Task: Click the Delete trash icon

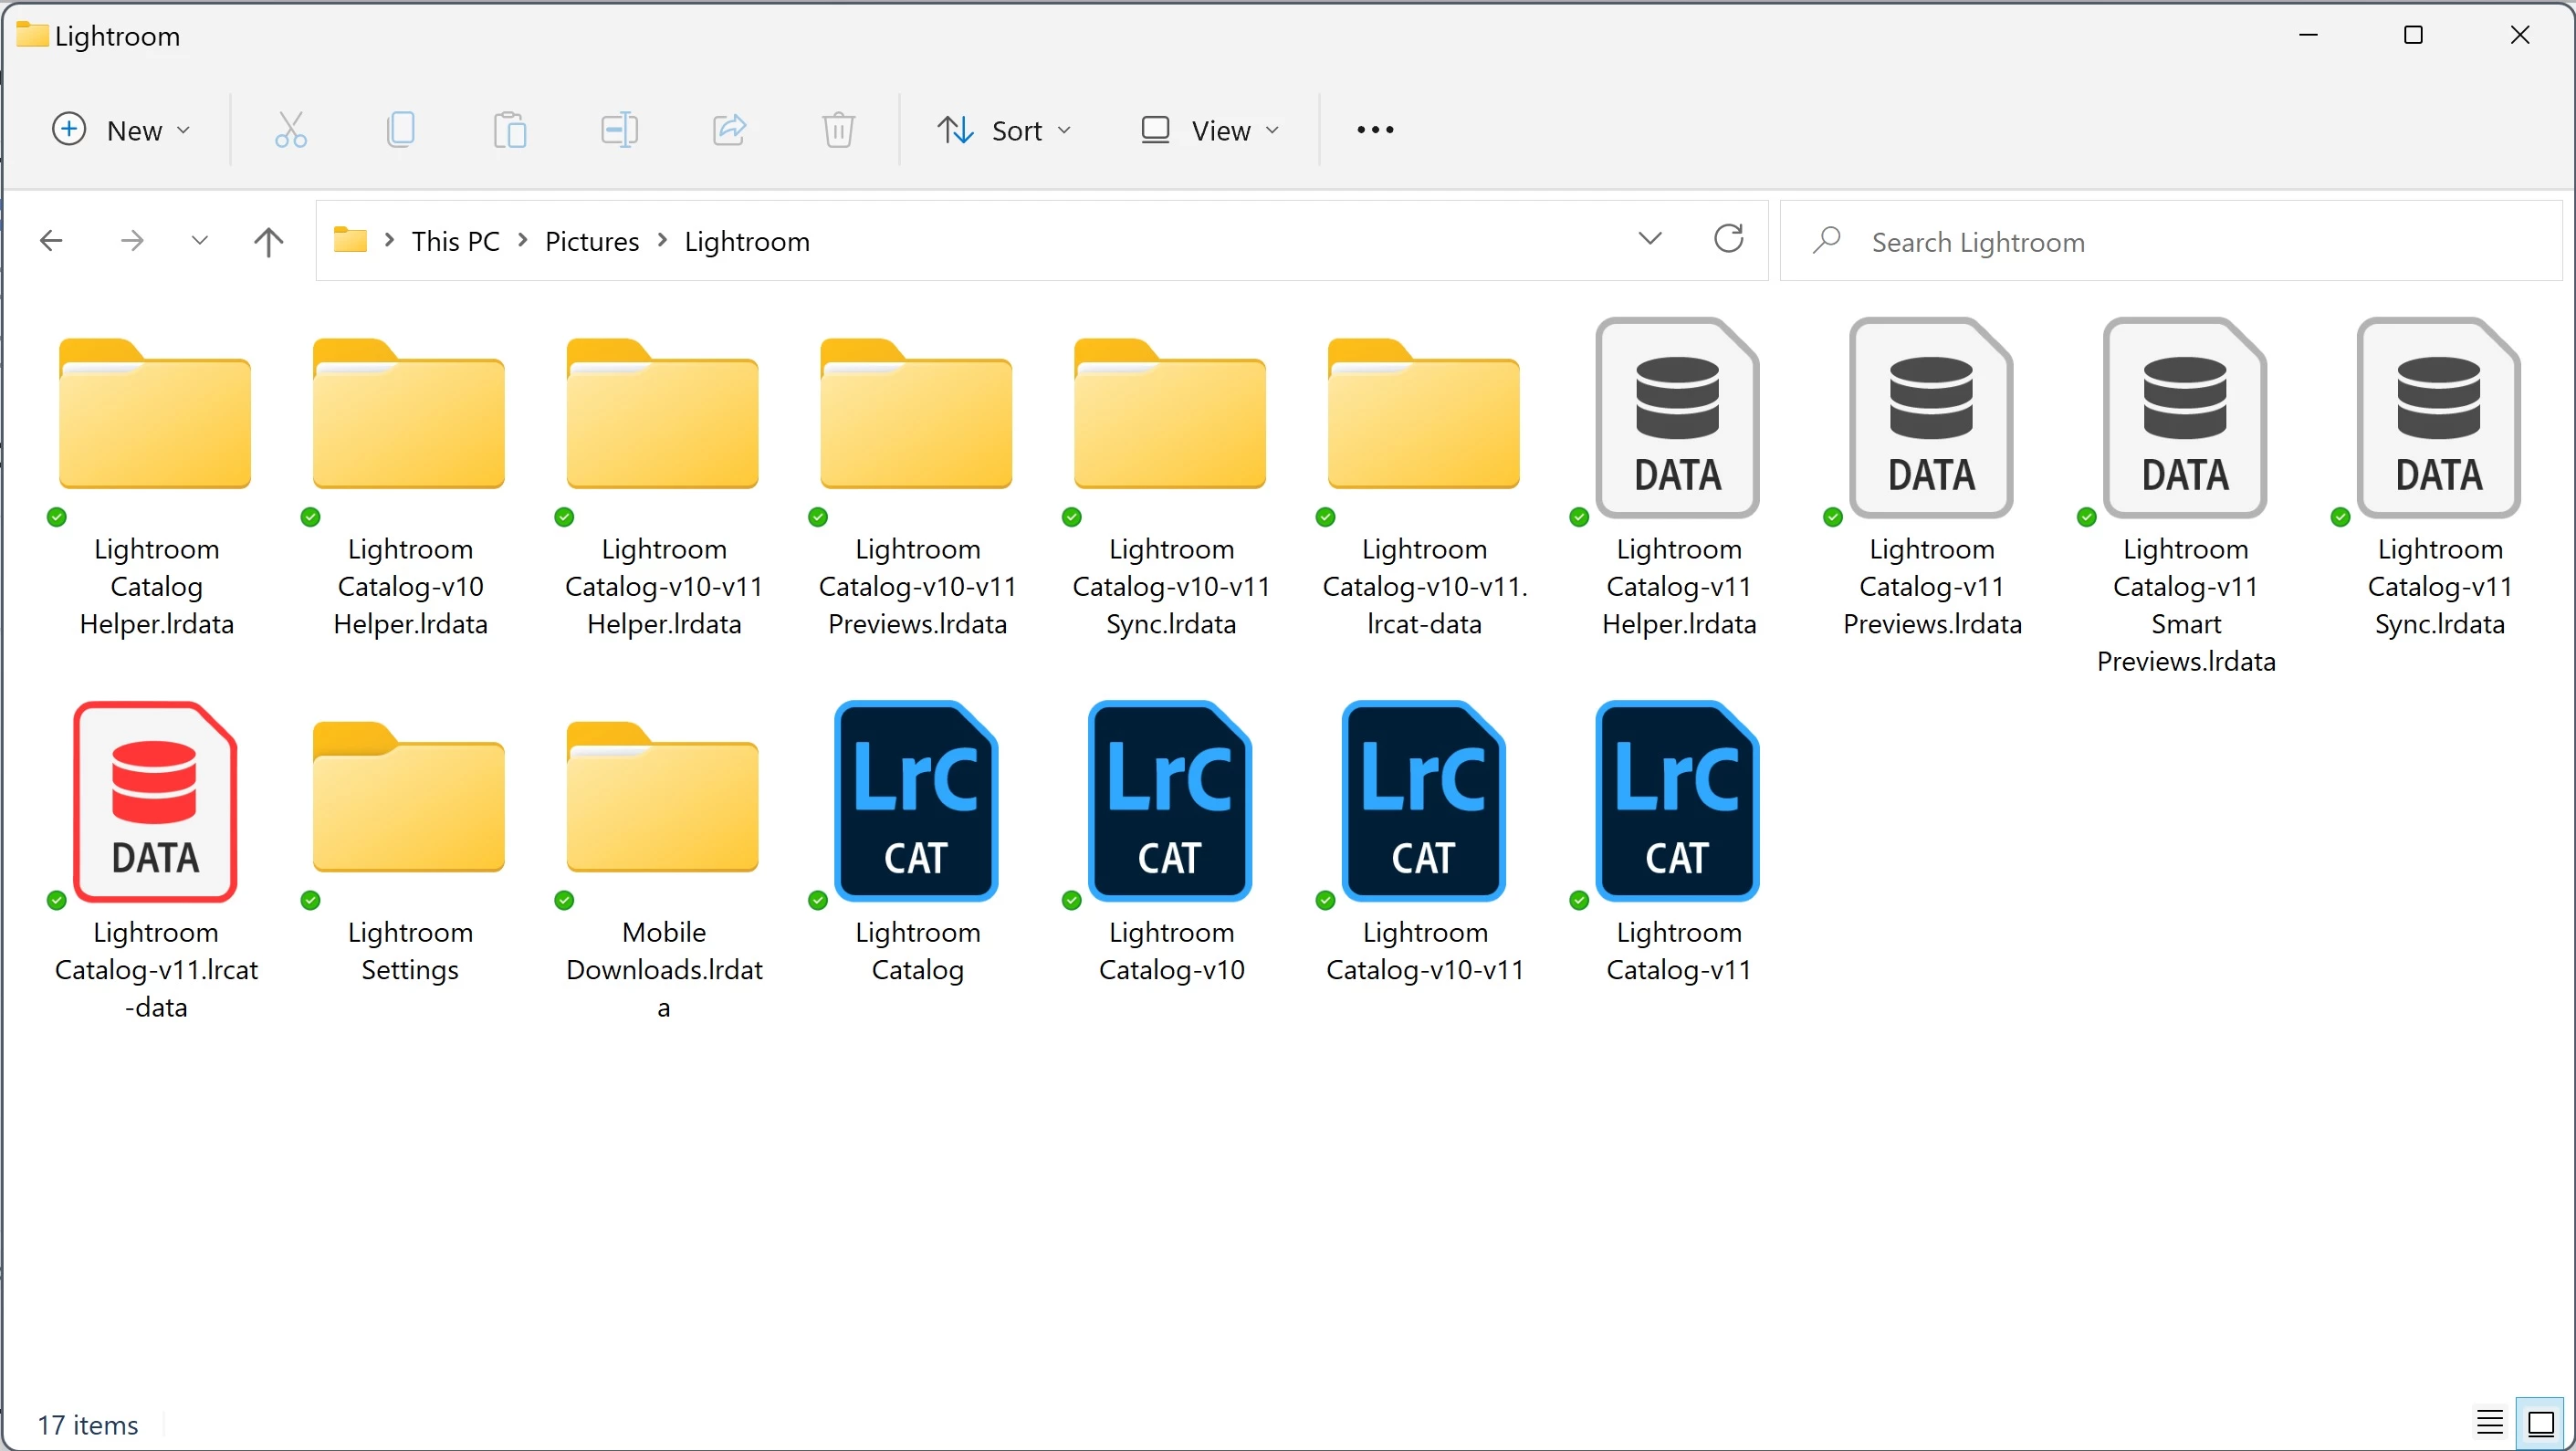Action: (838, 130)
